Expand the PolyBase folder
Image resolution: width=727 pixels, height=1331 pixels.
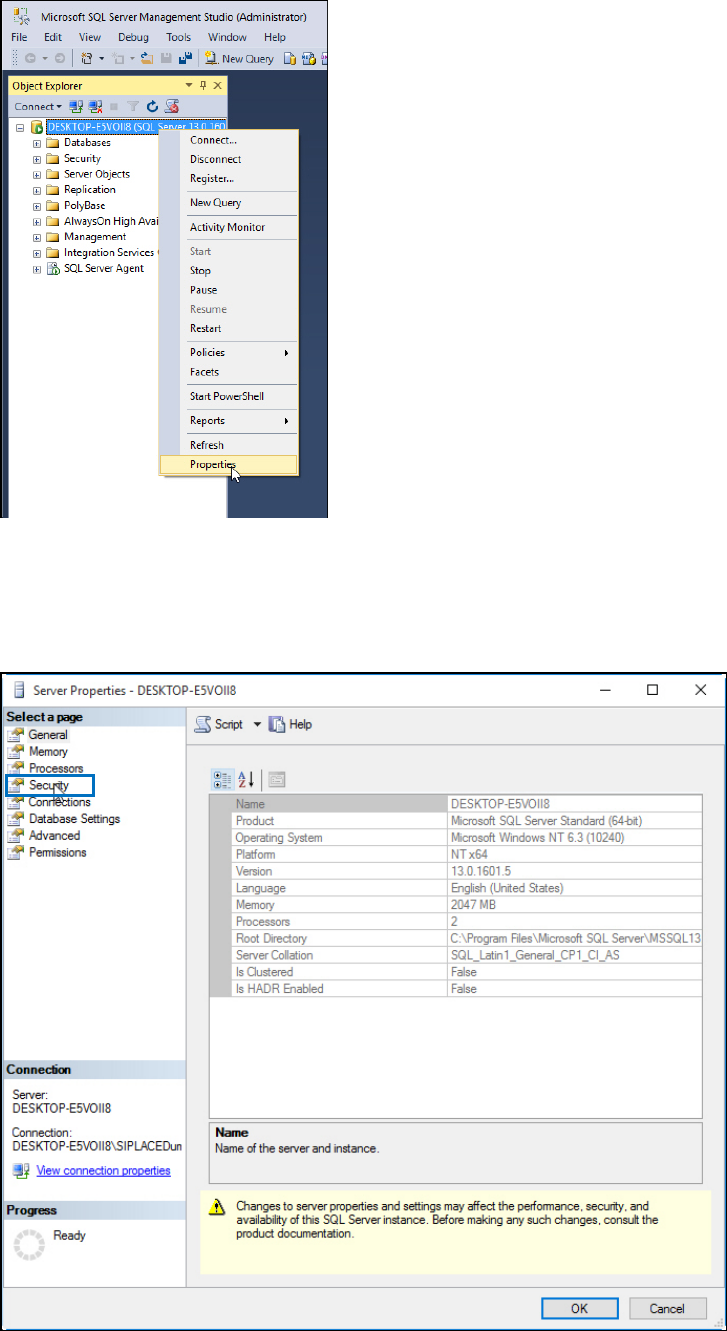click(x=37, y=206)
